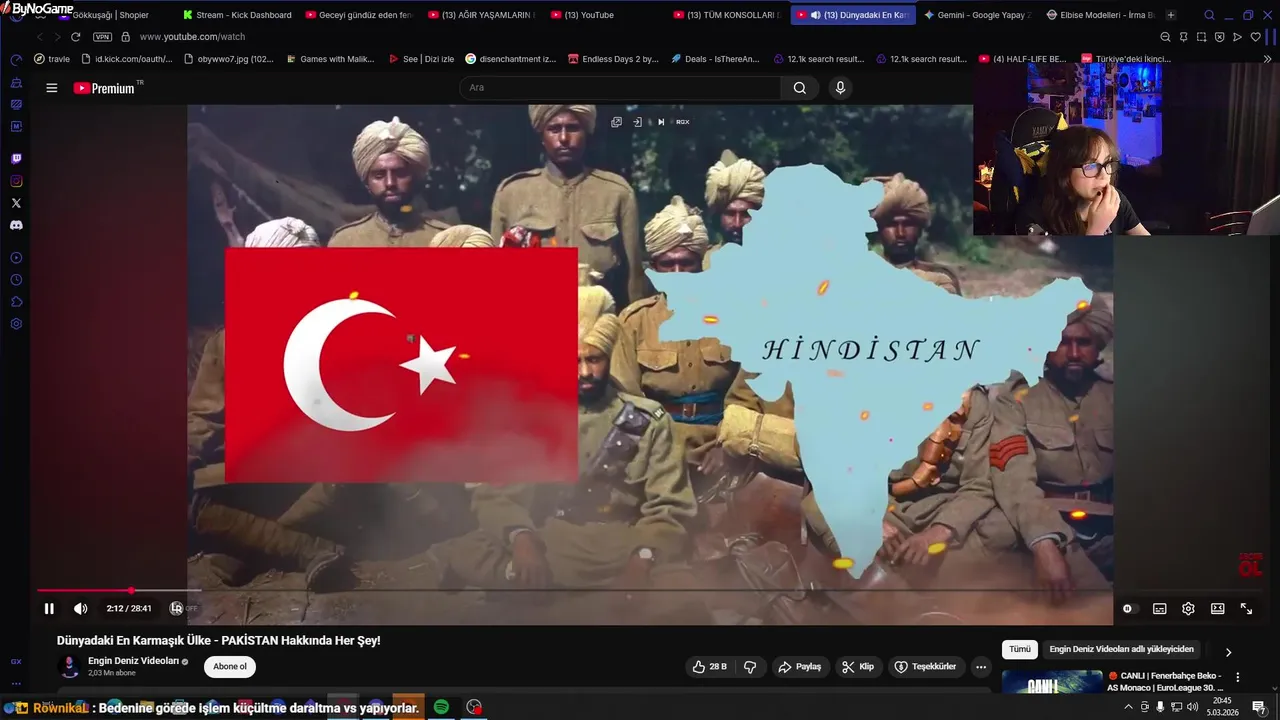Show next filter chips with chevron arrow
The height and width of the screenshot is (720, 1280).
(x=1229, y=652)
